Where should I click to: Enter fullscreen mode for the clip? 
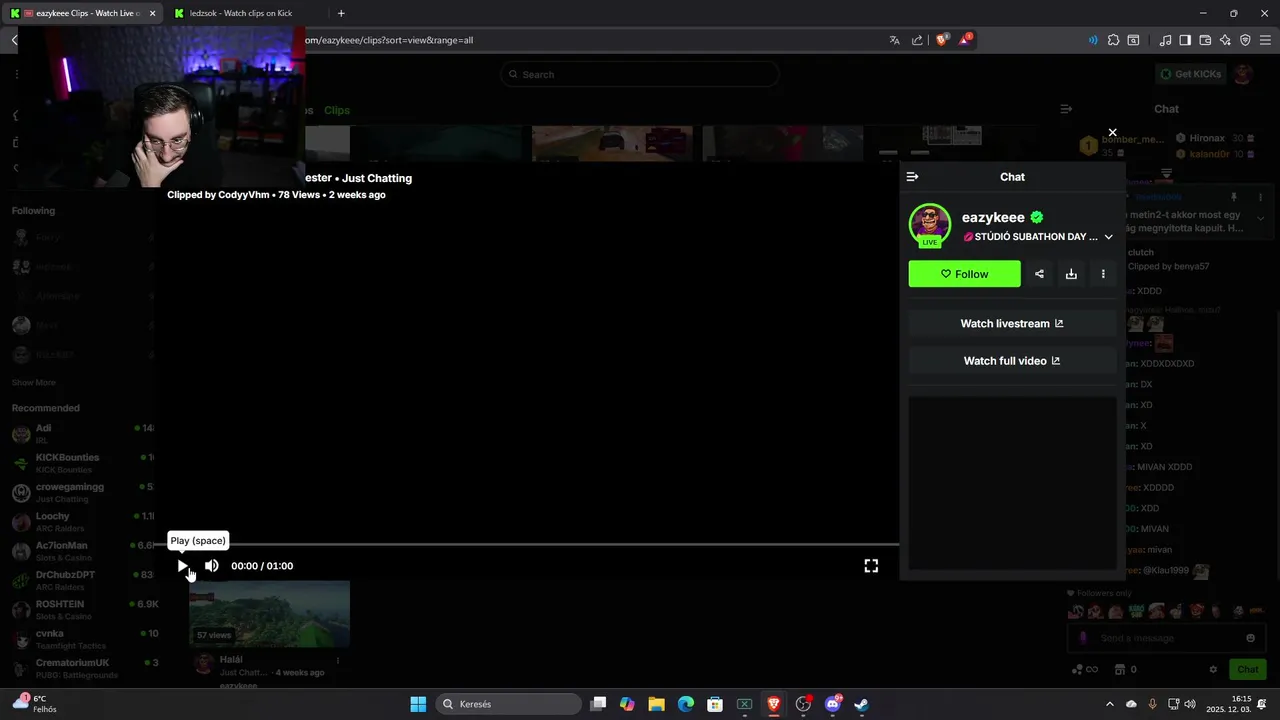(x=871, y=566)
